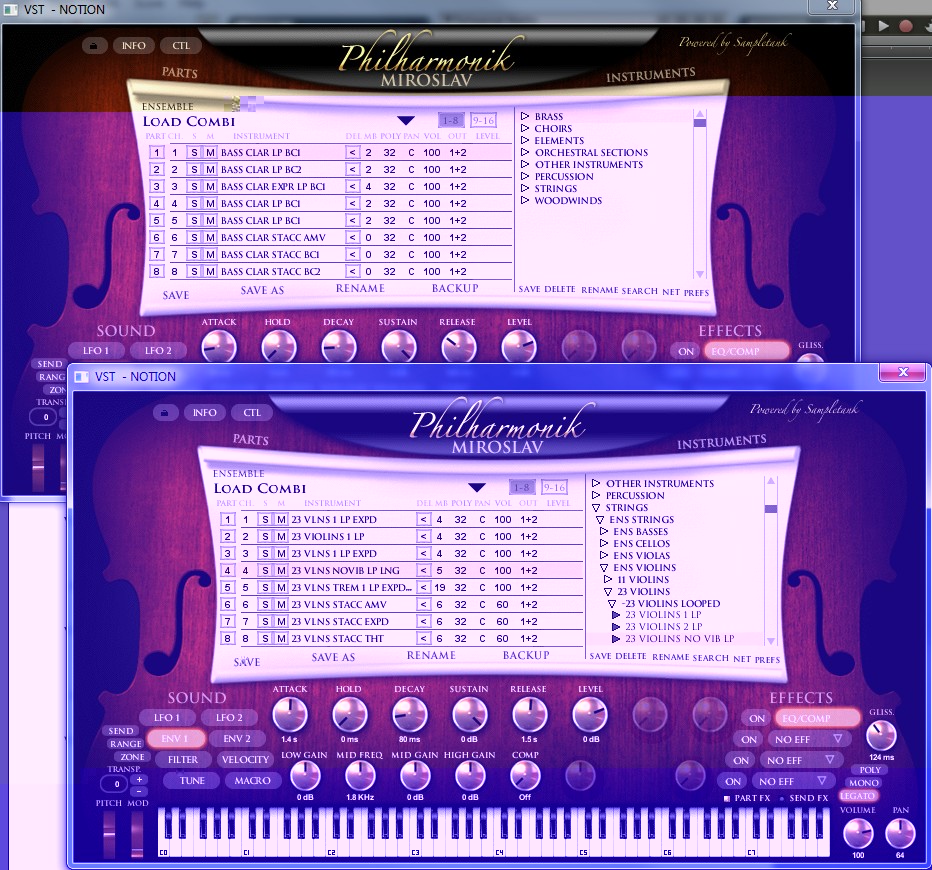Show parts 9-16 in the front window
Screen dimensions: 932x870
pos(555,487)
